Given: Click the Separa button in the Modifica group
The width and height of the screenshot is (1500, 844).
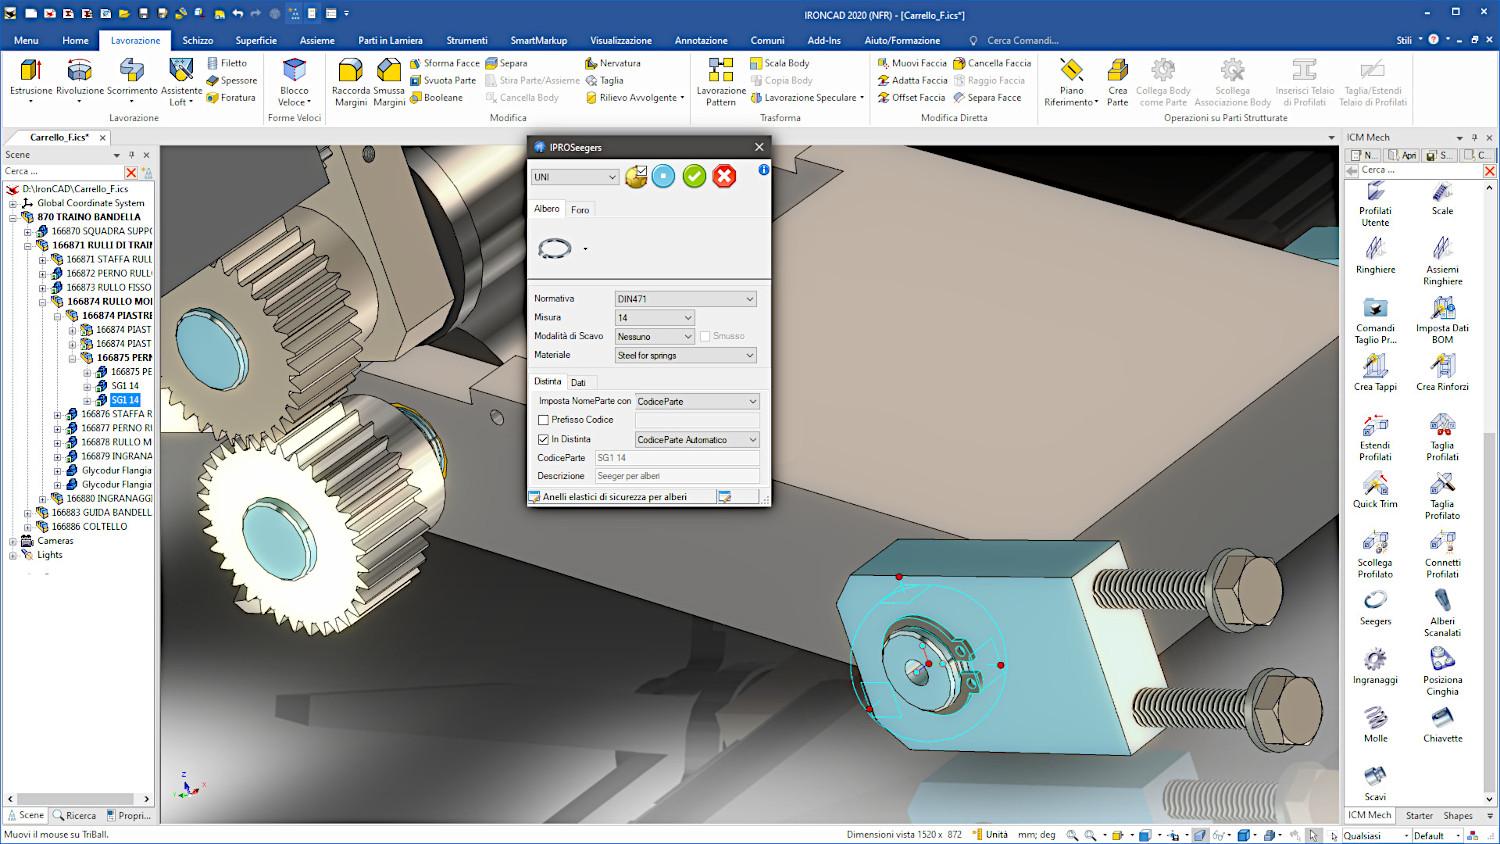Looking at the screenshot, I should click(513, 63).
